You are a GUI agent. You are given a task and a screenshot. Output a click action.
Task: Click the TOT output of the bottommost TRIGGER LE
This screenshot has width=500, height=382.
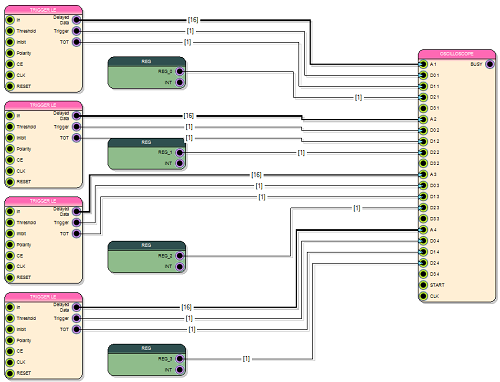[77, 329]
